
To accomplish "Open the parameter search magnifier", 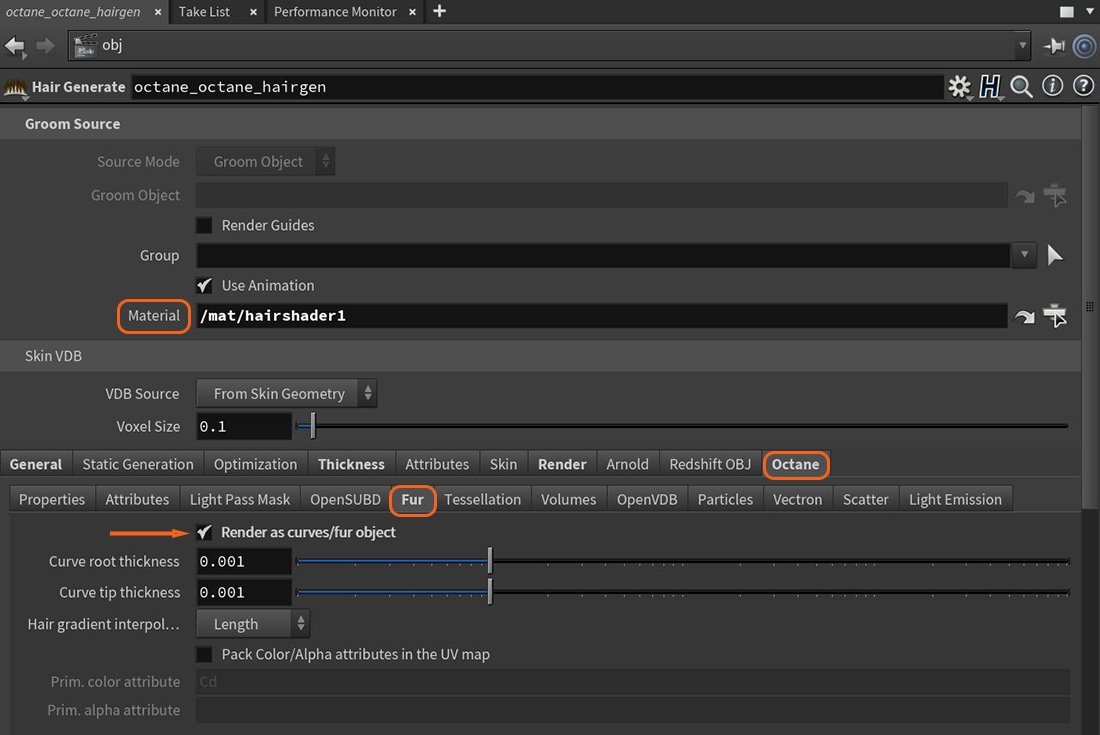I will tap(1021, 87).
